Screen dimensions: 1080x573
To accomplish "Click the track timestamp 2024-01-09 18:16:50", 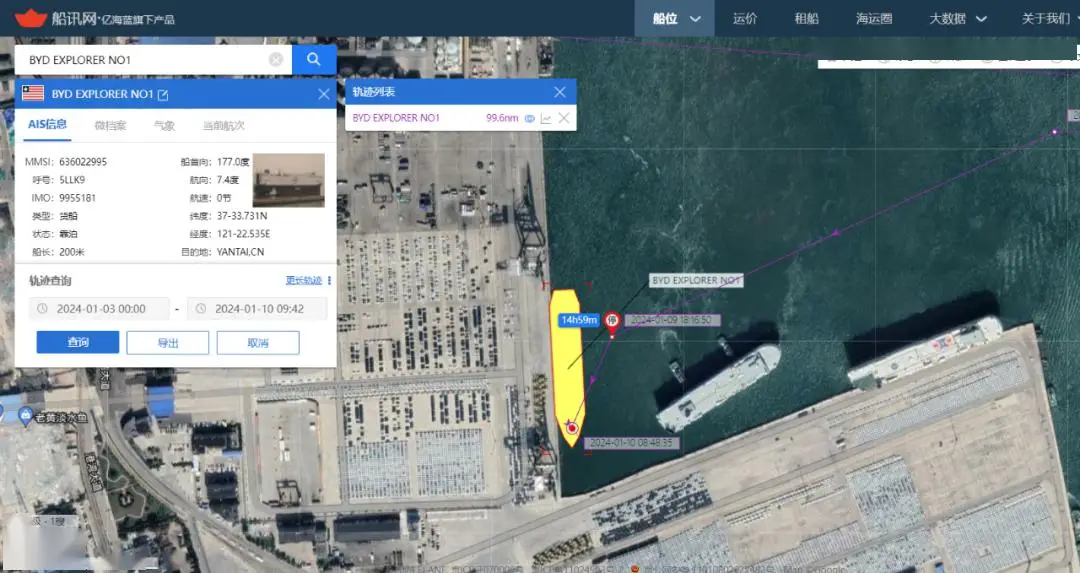I will coord(672,320).
